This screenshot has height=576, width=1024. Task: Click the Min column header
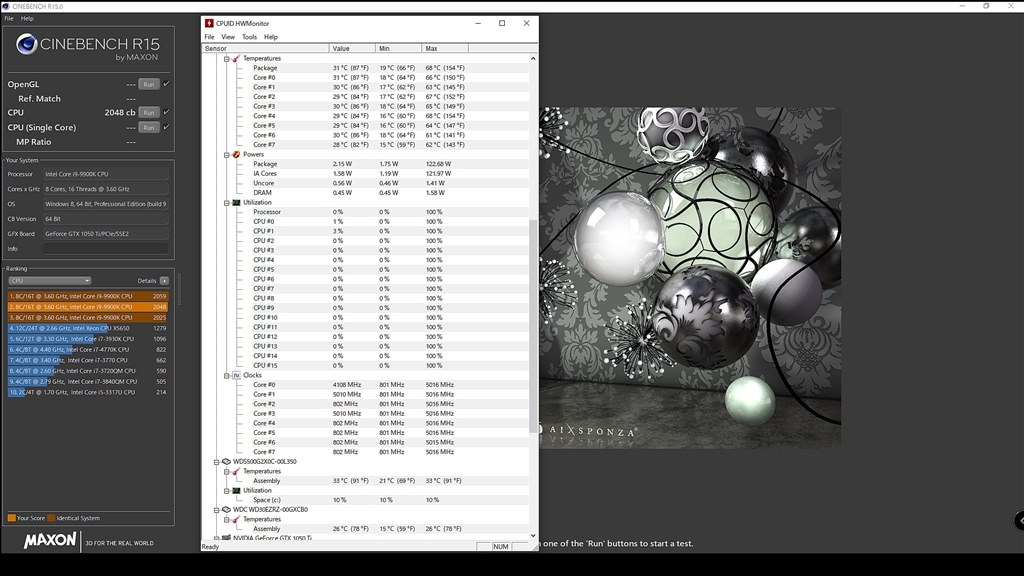(x=398, y=48)
